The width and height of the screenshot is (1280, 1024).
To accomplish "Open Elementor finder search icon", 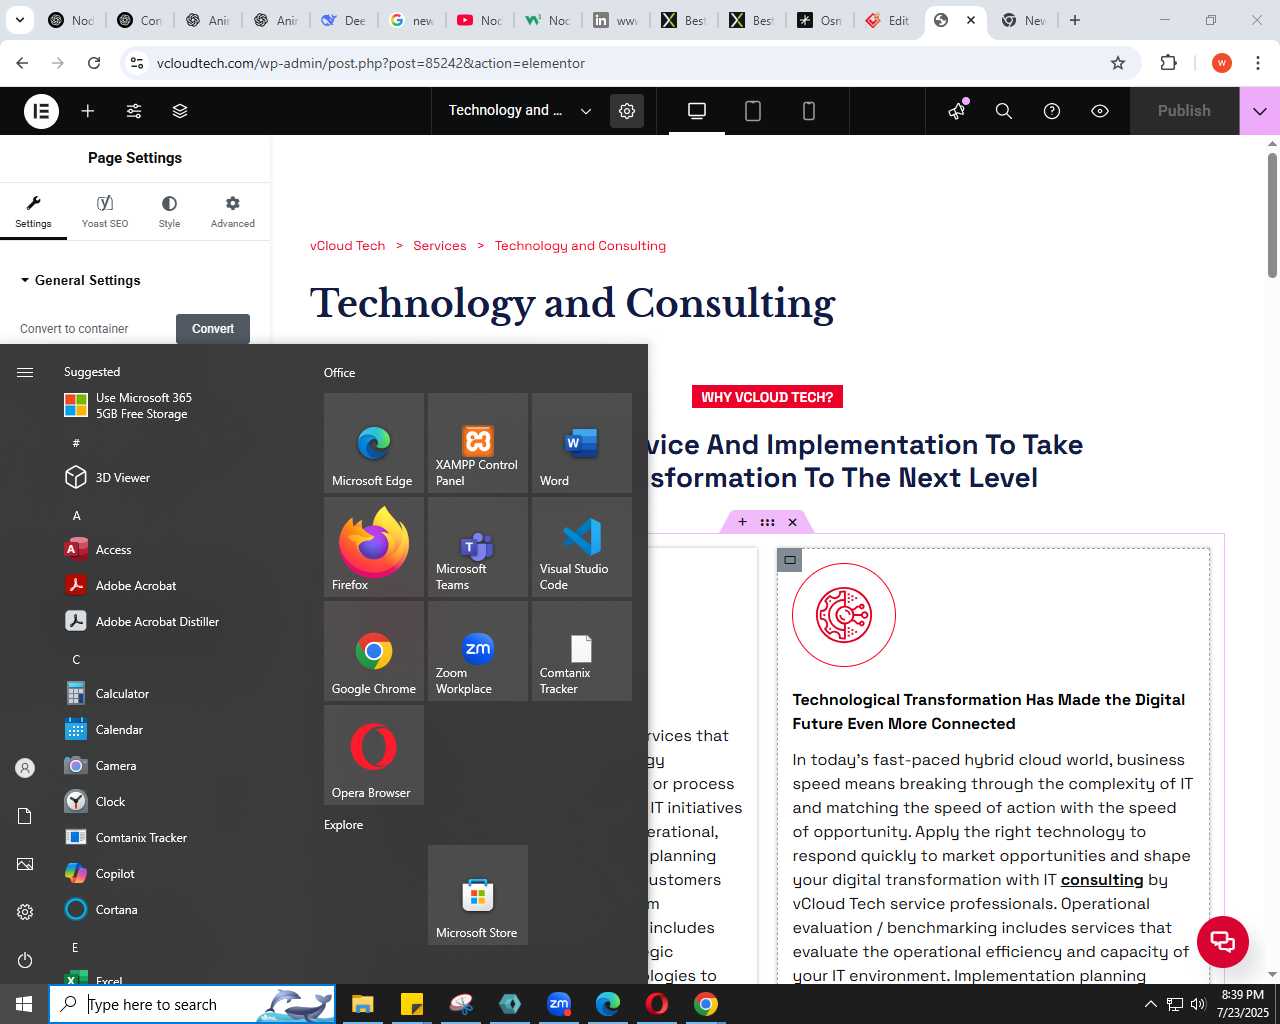I will pos(1004,111).
